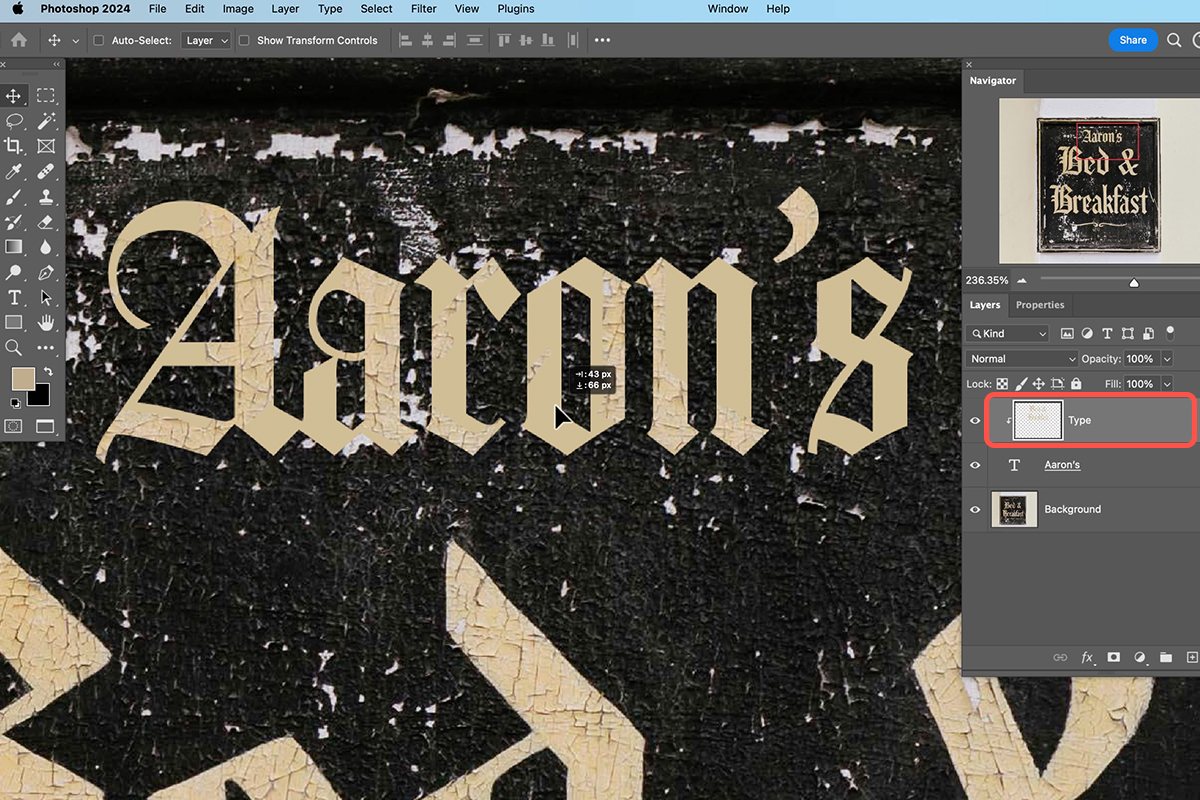The image size is (1200, 800).
Task: Add a layer mask
Action: coord(1113,657)
